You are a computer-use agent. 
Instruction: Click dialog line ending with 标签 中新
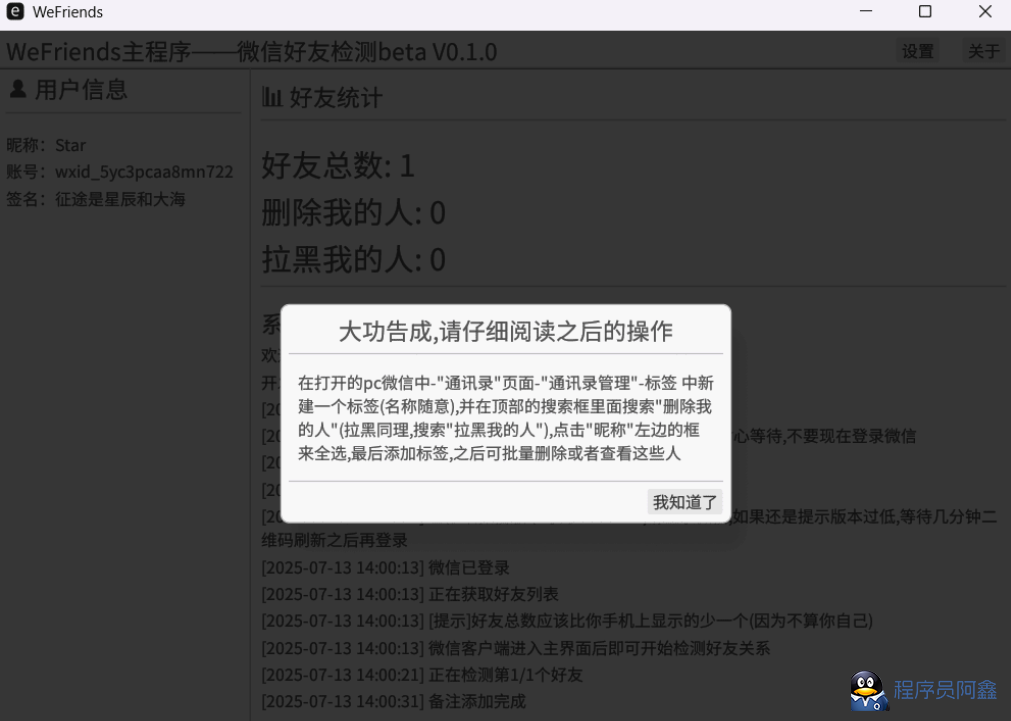tap(506, 383)
